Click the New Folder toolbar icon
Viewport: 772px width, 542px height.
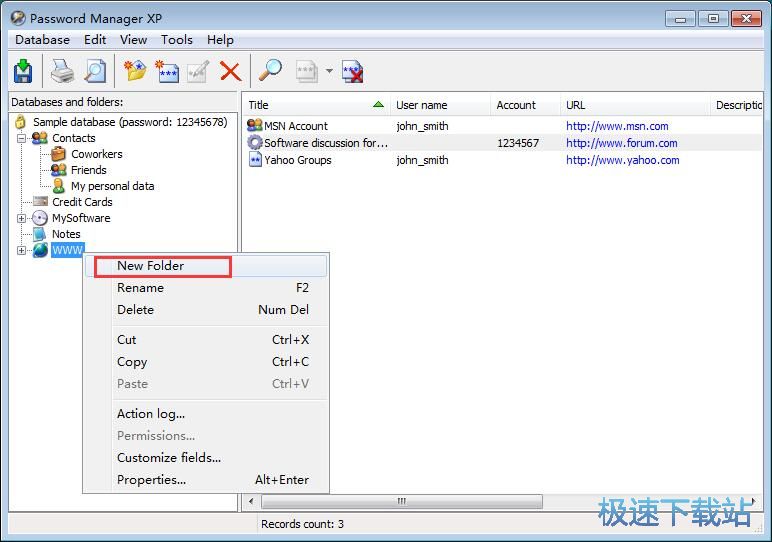pos(135,71)
